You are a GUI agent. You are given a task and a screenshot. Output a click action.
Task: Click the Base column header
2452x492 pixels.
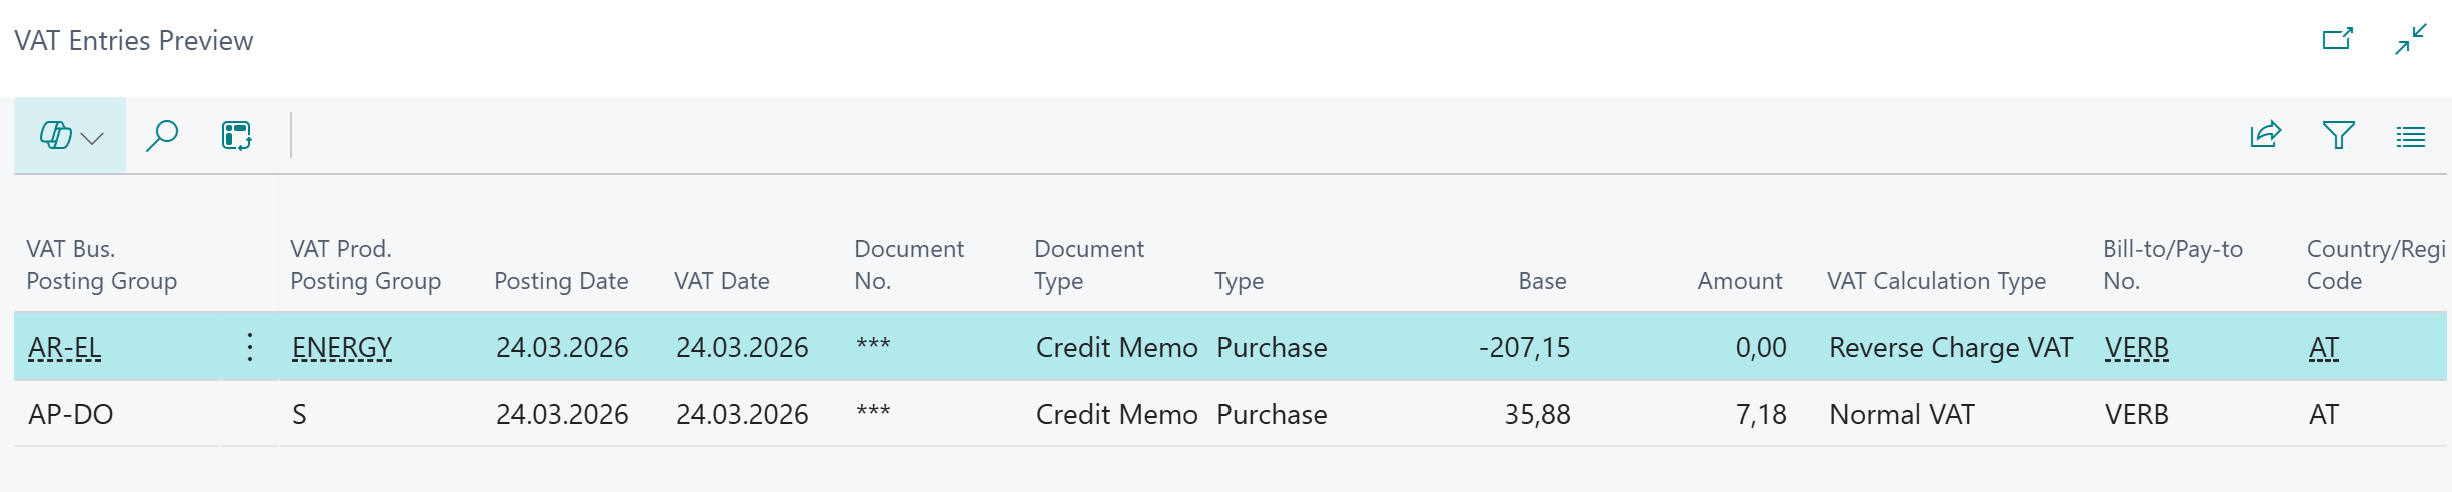[x=1542, y=281]
